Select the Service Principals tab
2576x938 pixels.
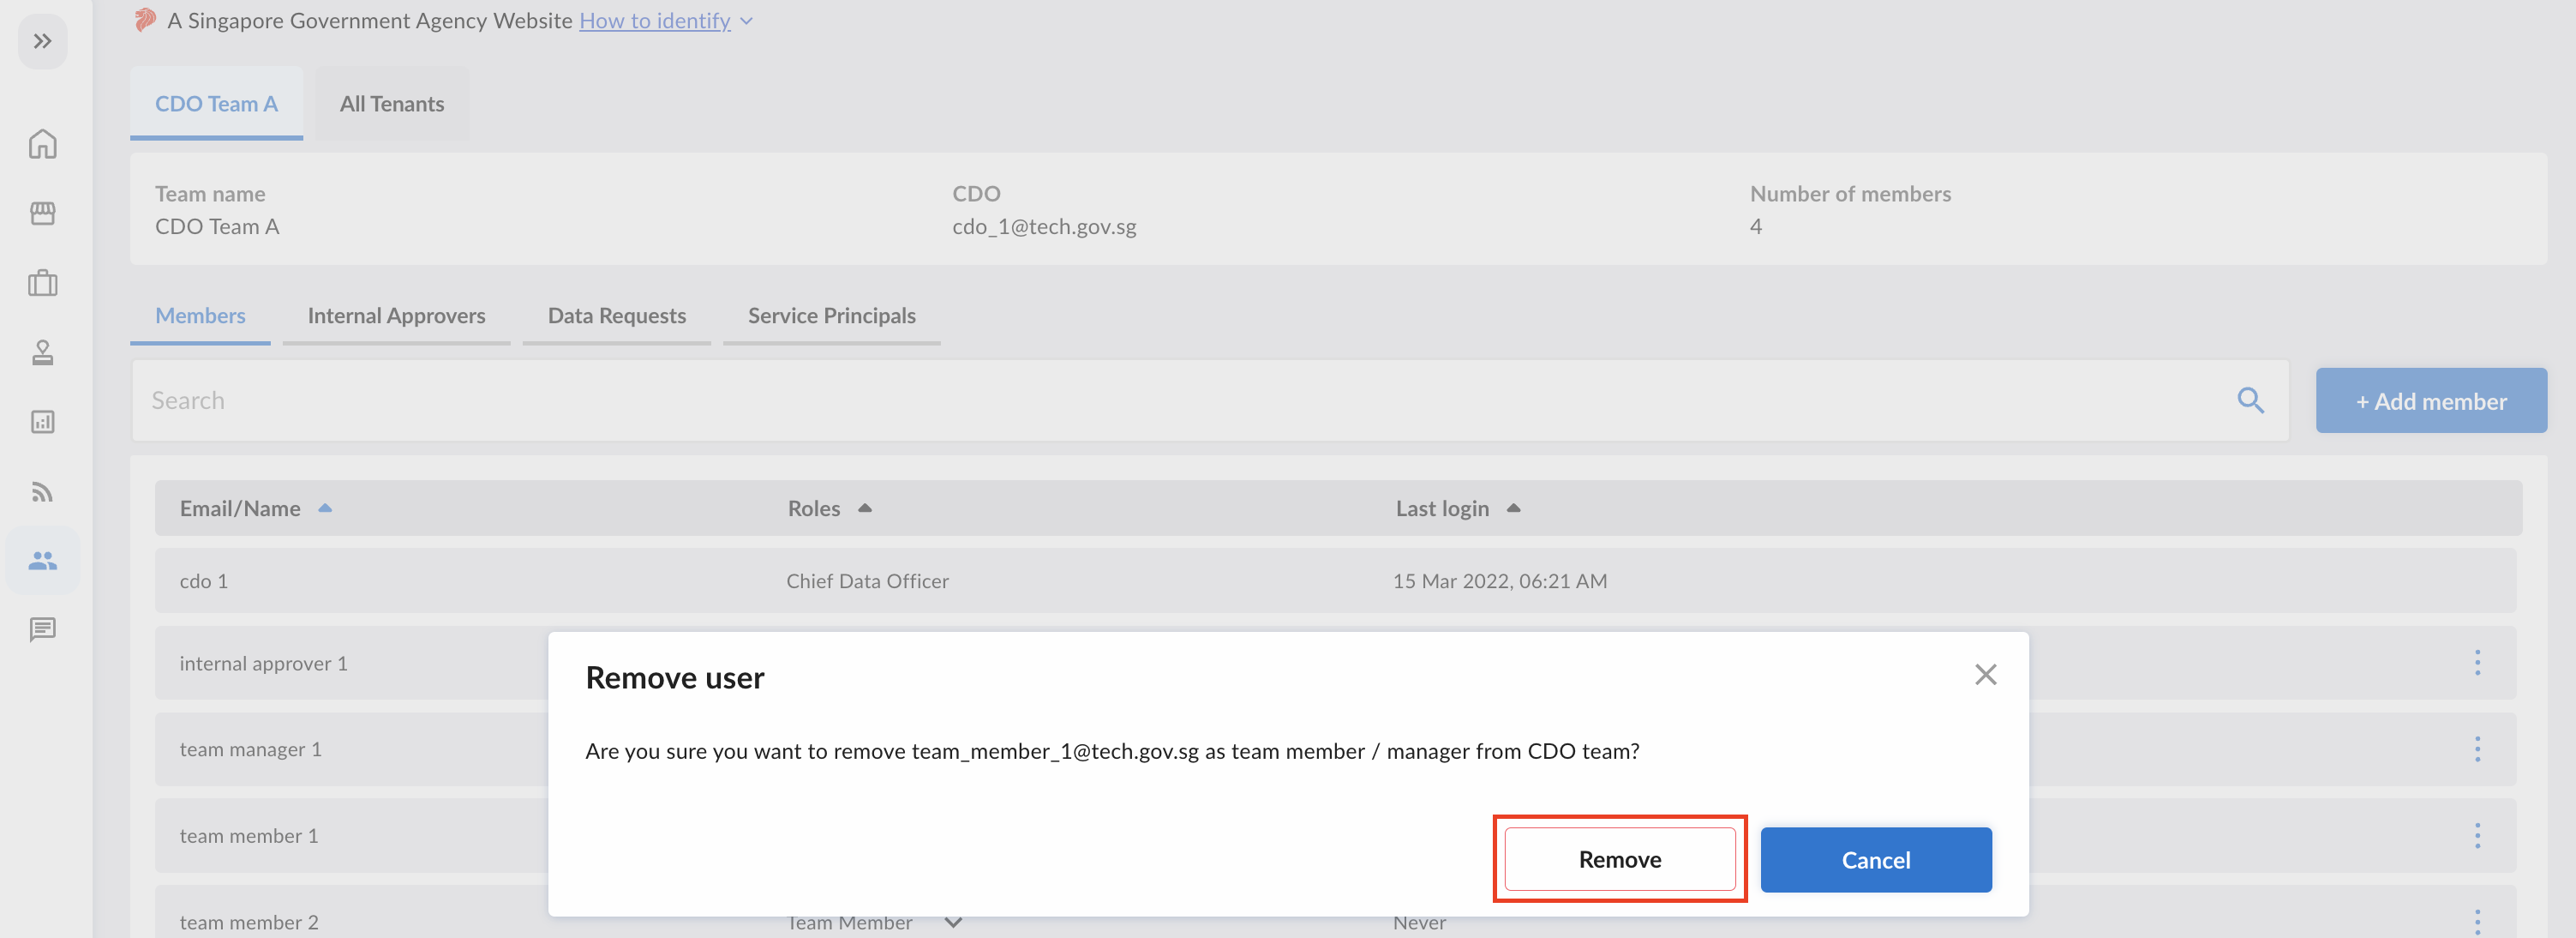click(x=831, y=316)
